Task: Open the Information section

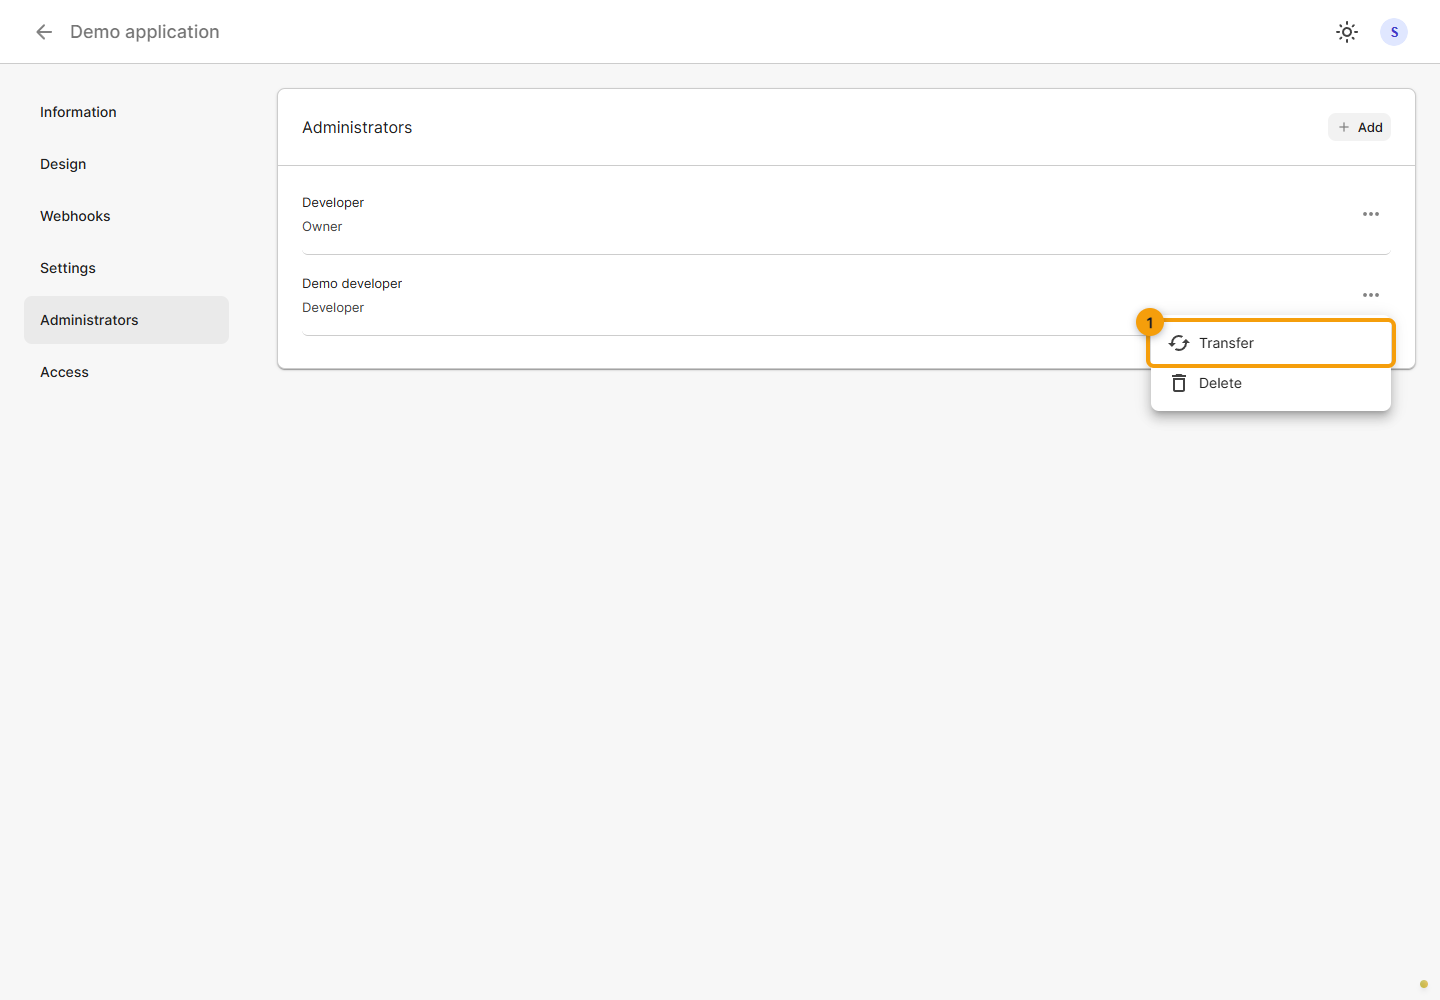Action: click(126, 112)
